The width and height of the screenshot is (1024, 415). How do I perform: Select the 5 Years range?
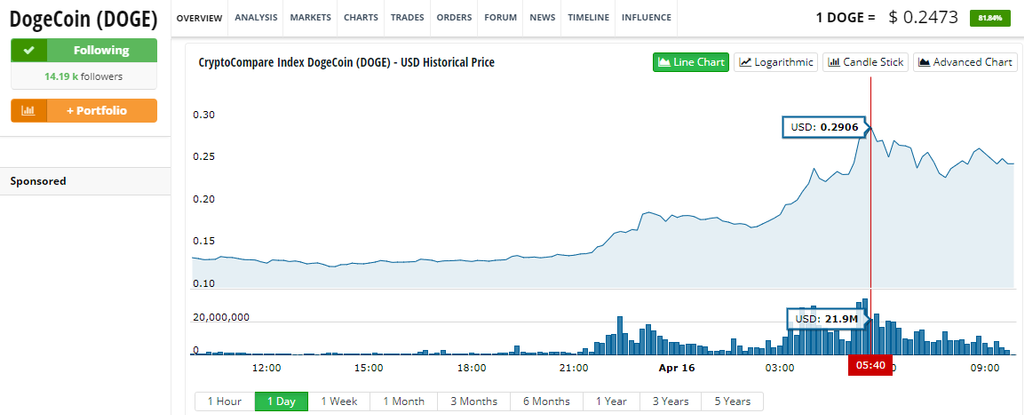pos(732,401)
